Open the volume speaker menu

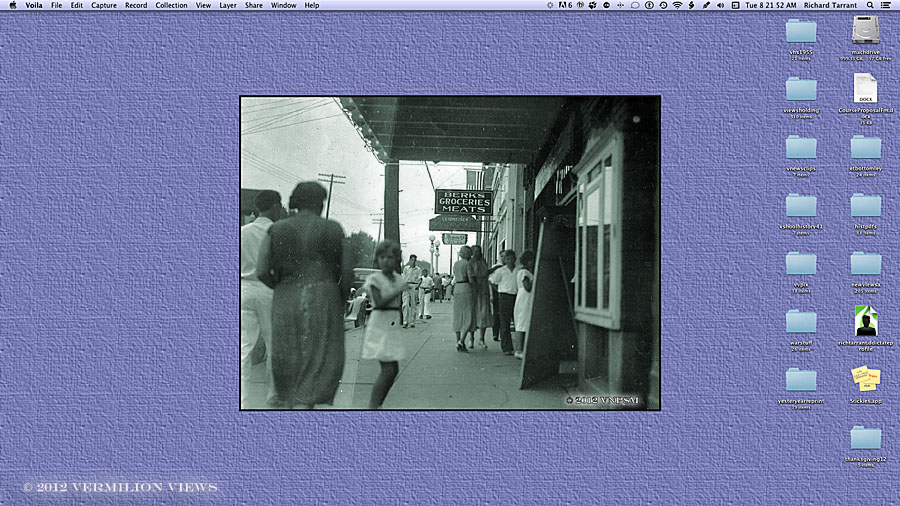(720, 5)
